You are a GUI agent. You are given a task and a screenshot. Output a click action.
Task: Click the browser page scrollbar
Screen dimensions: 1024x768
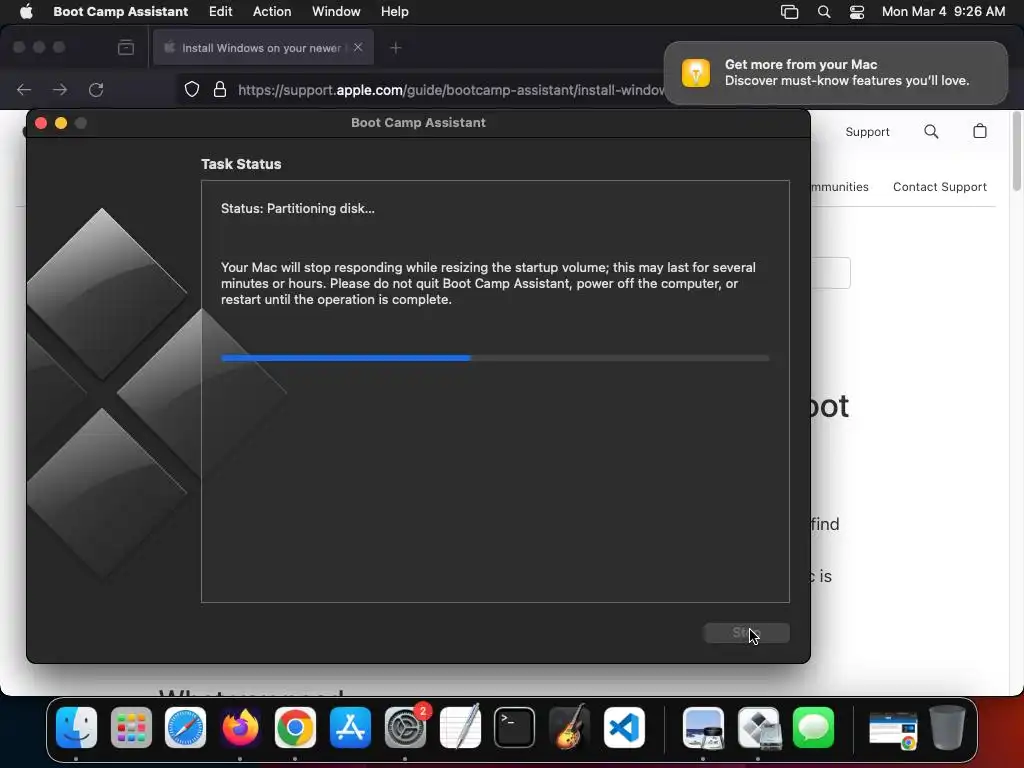click(1016, 152)
